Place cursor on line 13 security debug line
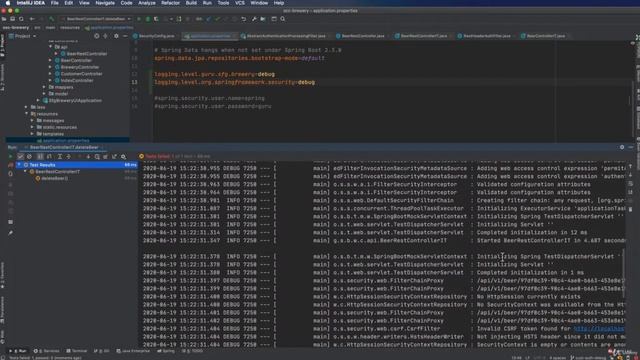This screenshot has height=360, width=640. click(234, 82)
